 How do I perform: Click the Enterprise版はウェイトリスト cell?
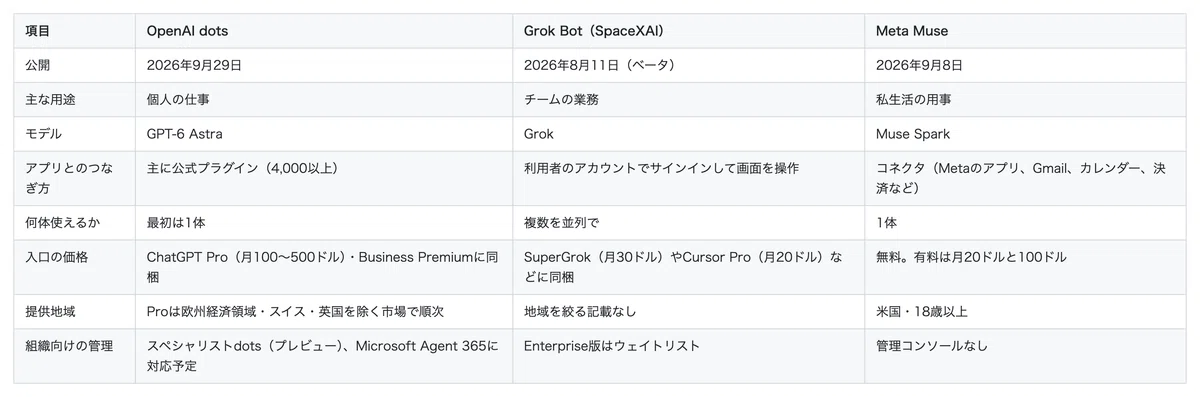[689, 357]
